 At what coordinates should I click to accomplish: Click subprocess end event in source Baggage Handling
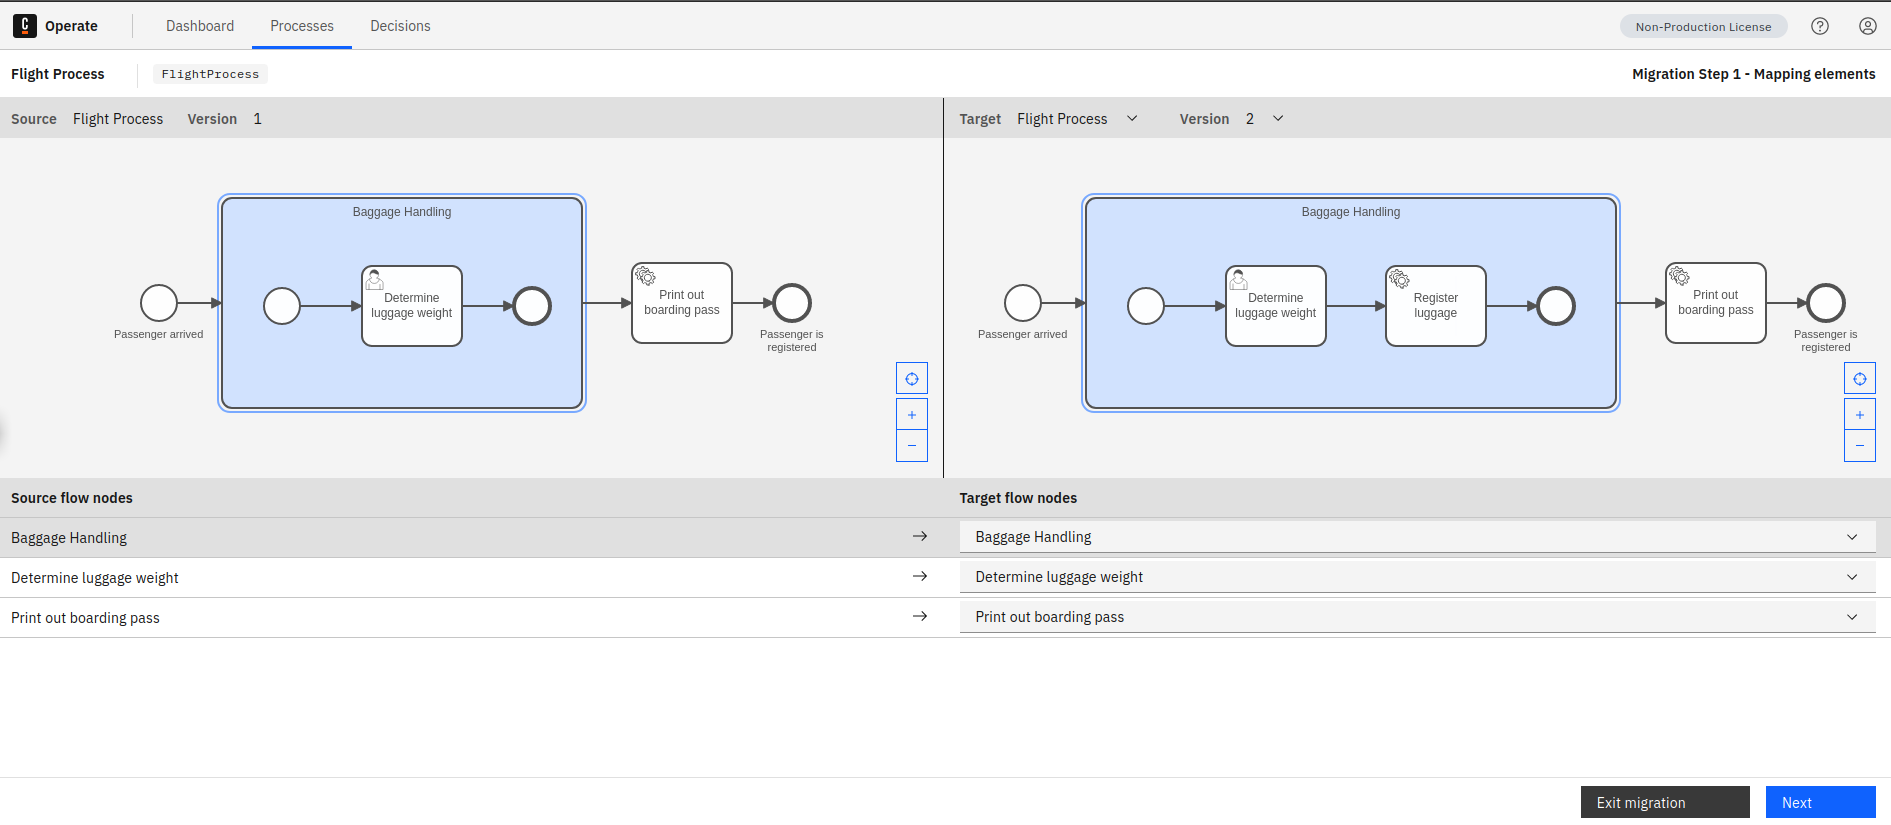(532, 306)
